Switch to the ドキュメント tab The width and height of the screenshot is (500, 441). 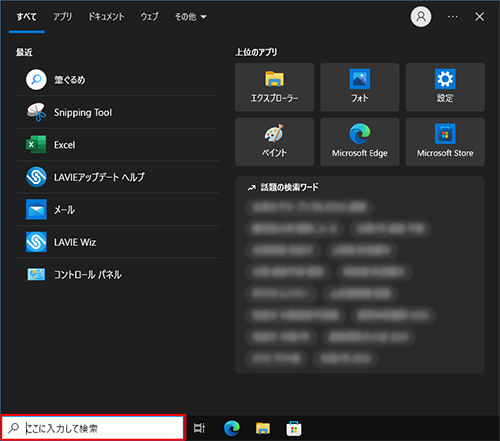tap(106, 17)
